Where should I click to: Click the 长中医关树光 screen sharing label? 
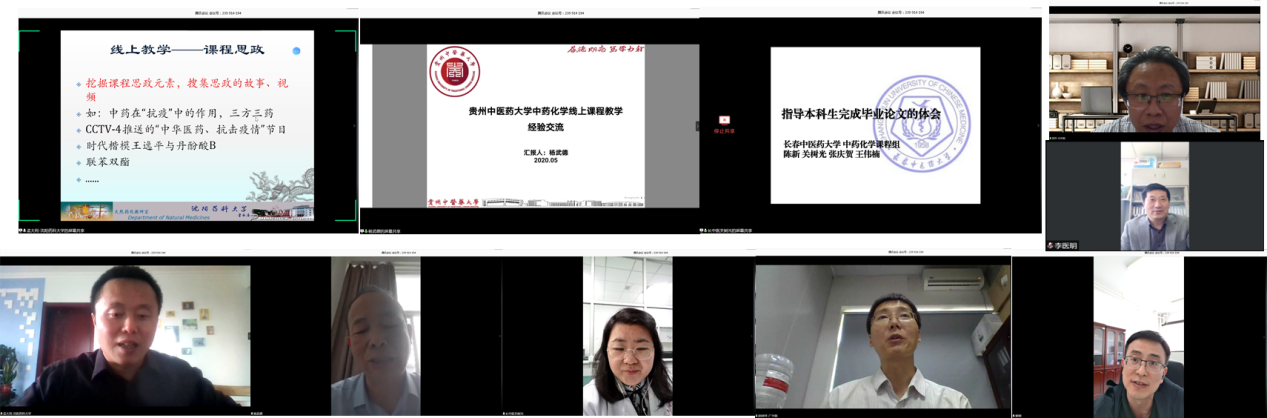tap(729, 231)
